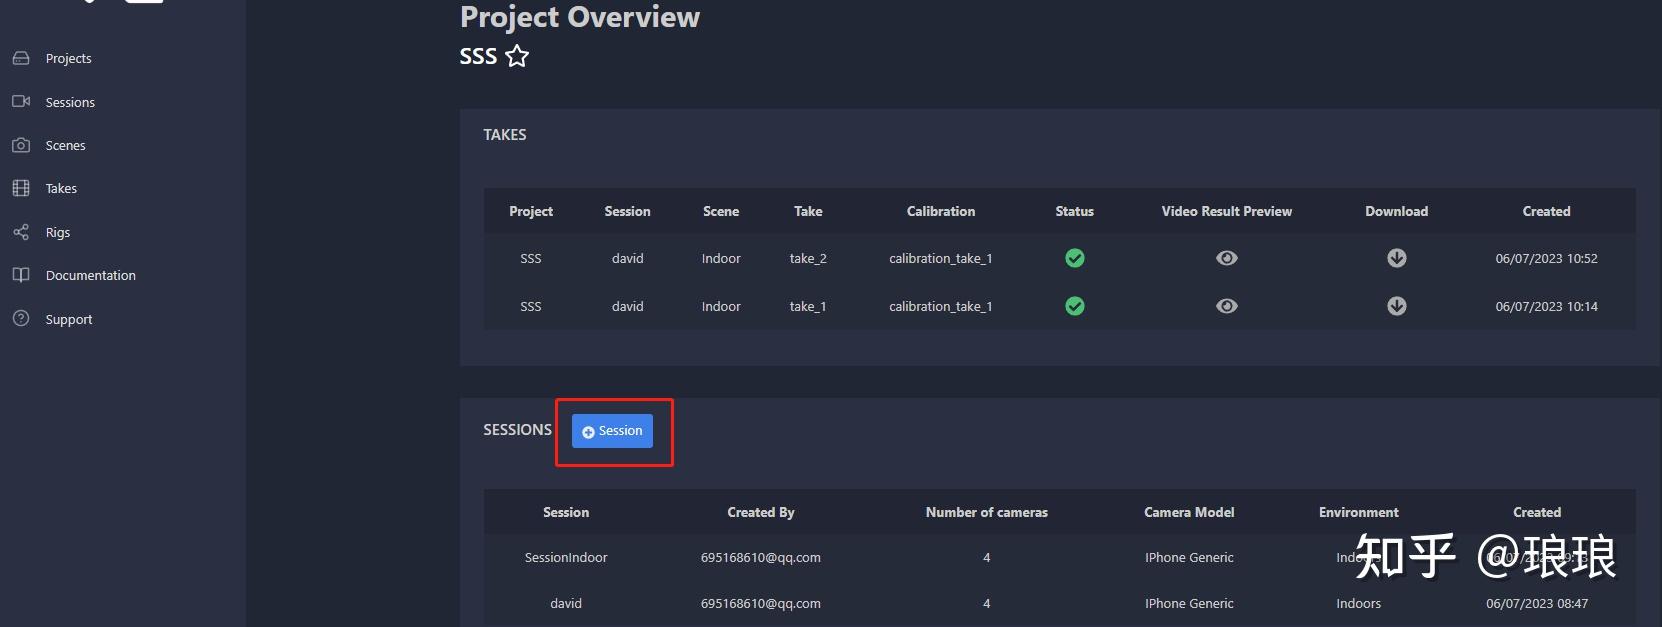Image resolution: width=1662 pixels, height=627 pixels.
Task: Favorite the SSS project with star icon
Action: pyautogui.click(x=517, y=56)
